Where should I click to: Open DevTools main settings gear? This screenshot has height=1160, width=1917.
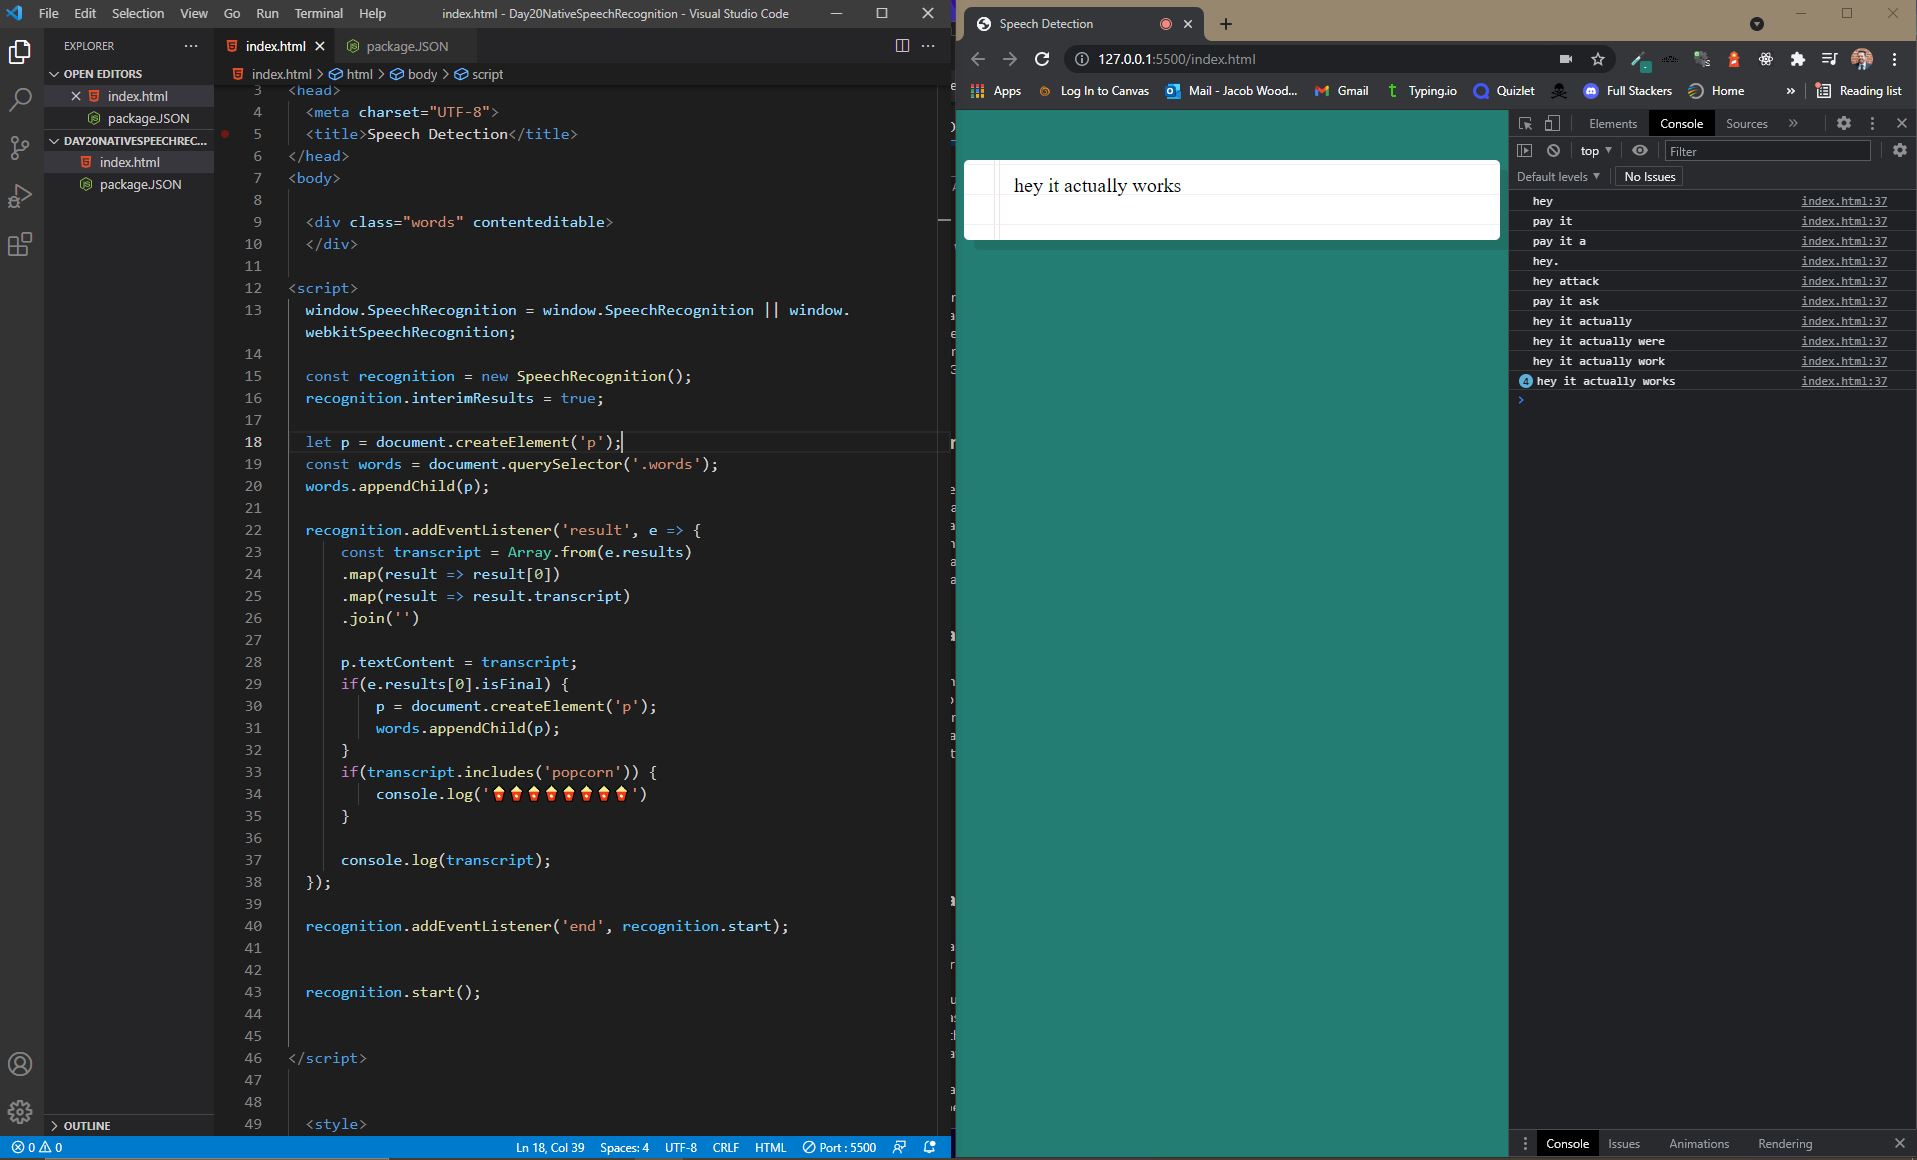click(x=1844, y=123)
